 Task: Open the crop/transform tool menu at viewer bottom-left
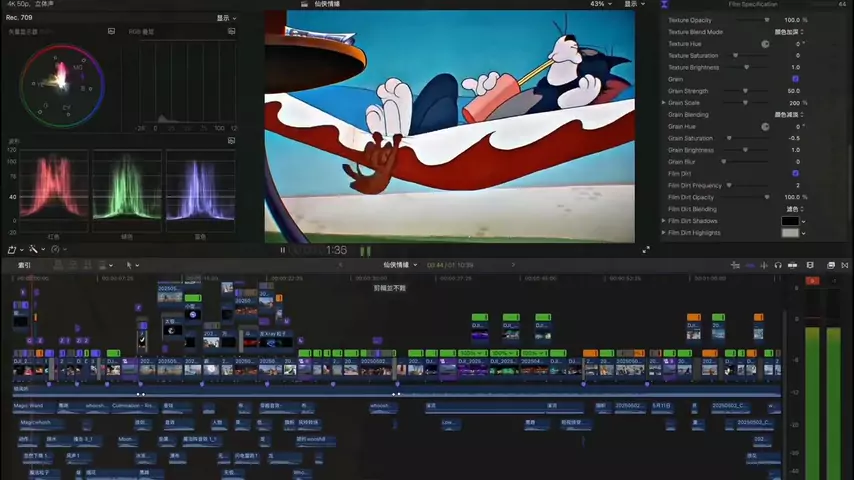pos(14,249)
